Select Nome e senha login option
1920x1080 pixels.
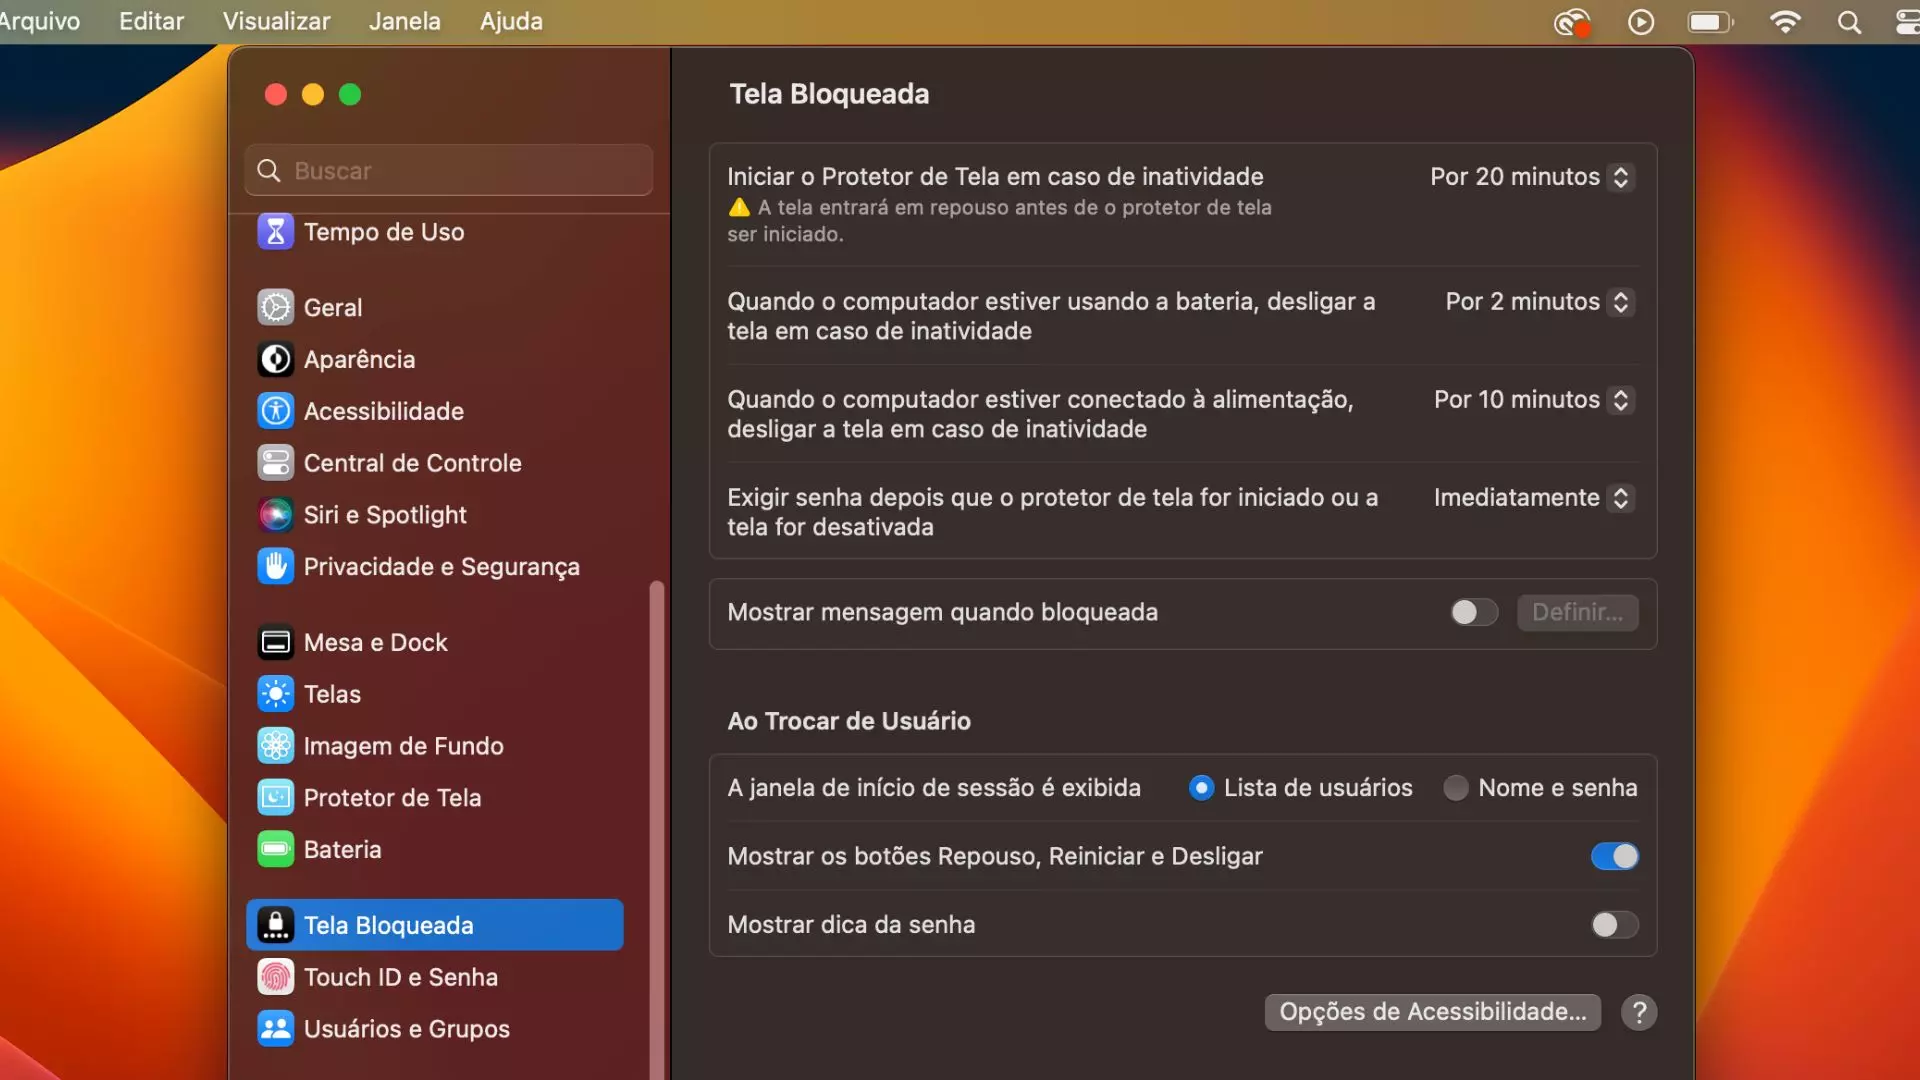pos(1457,787)
